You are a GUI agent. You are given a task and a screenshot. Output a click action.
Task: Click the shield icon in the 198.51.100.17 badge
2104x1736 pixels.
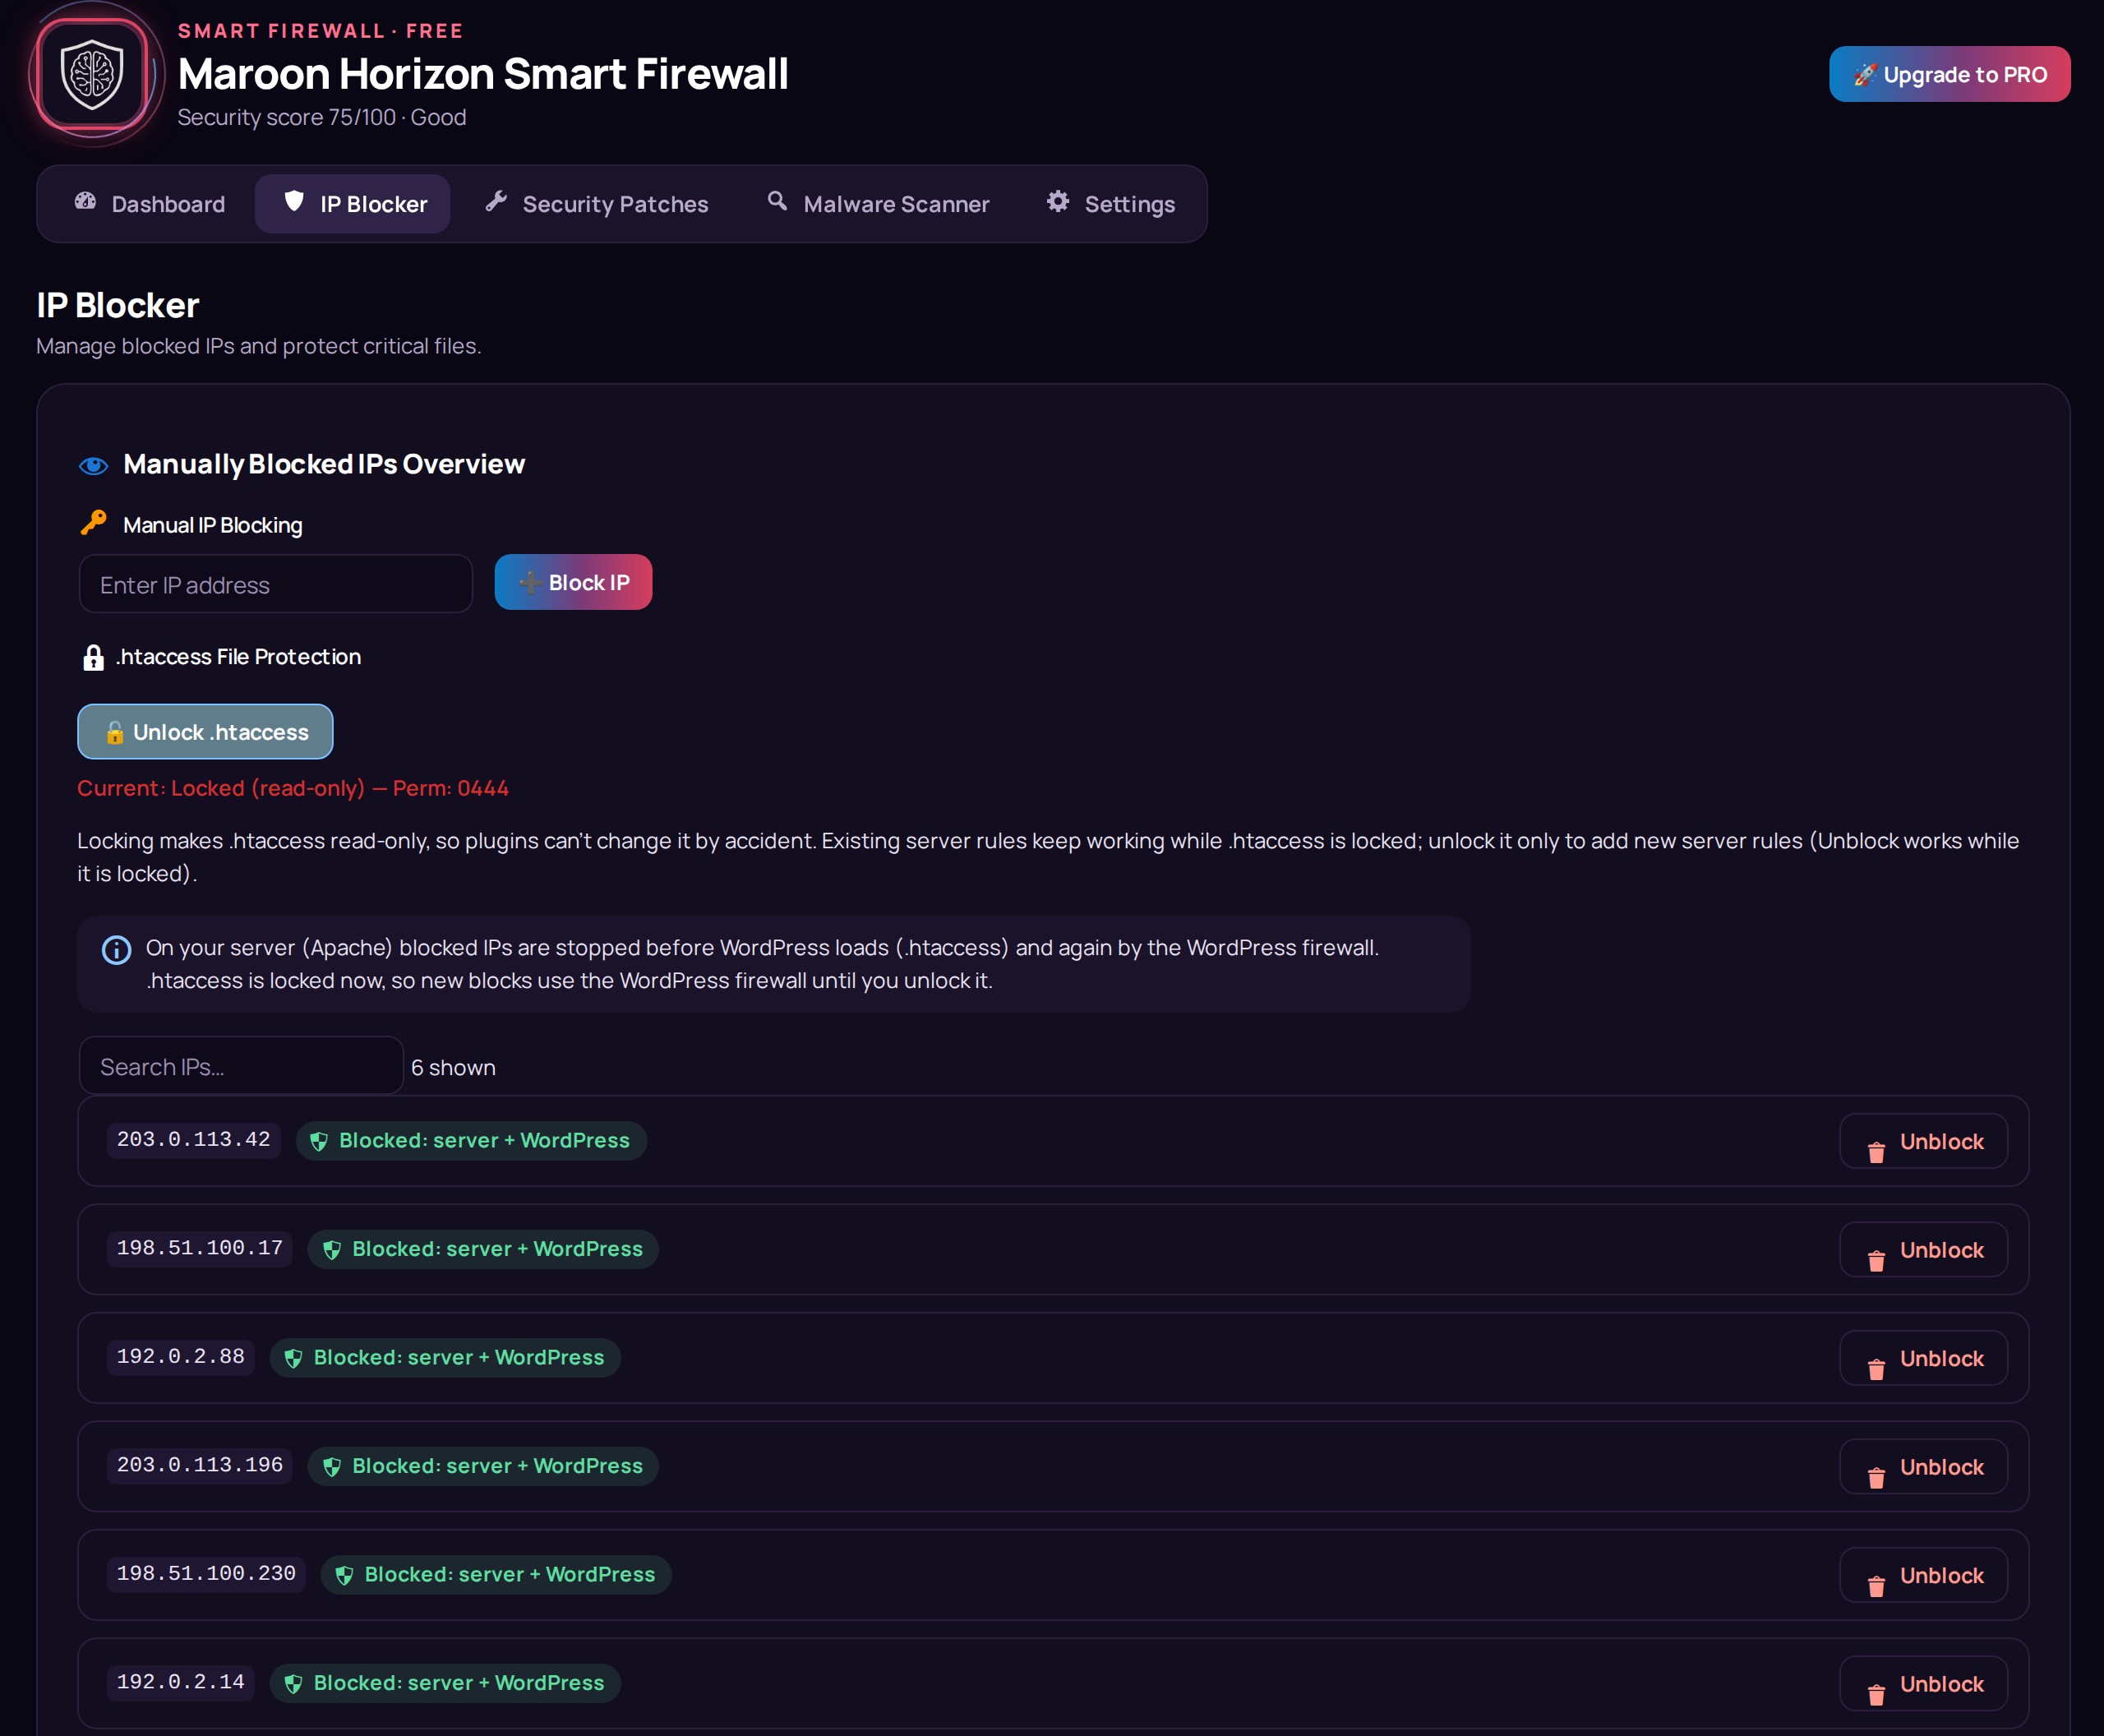(332, 1250)
